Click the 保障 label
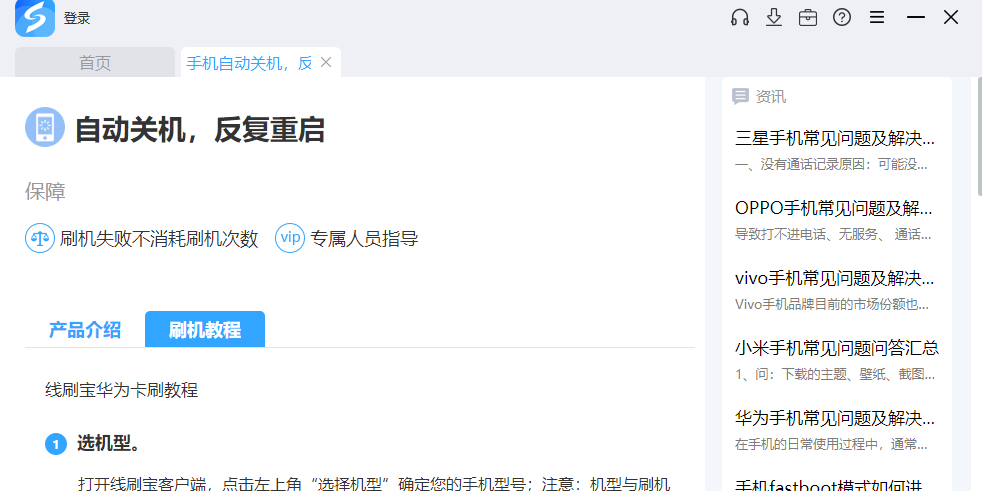Viewport: 982px width, 491px height. tap(45, 192)
